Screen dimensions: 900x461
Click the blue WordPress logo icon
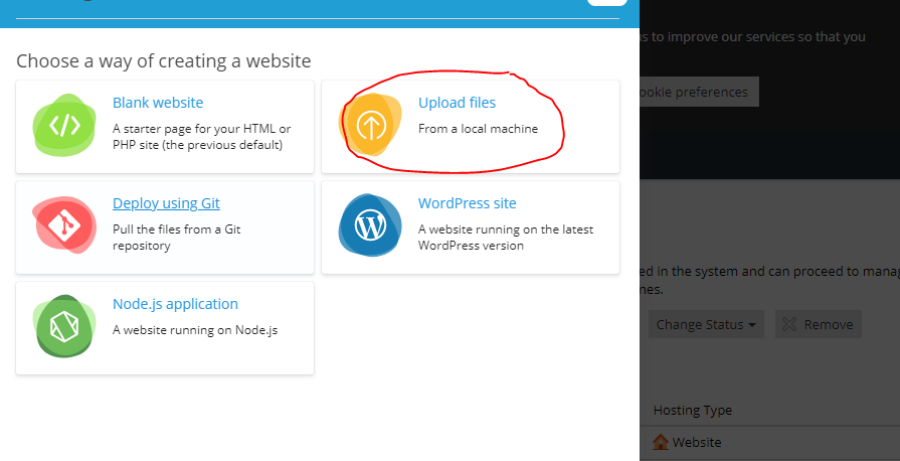[x=370, y=227]
